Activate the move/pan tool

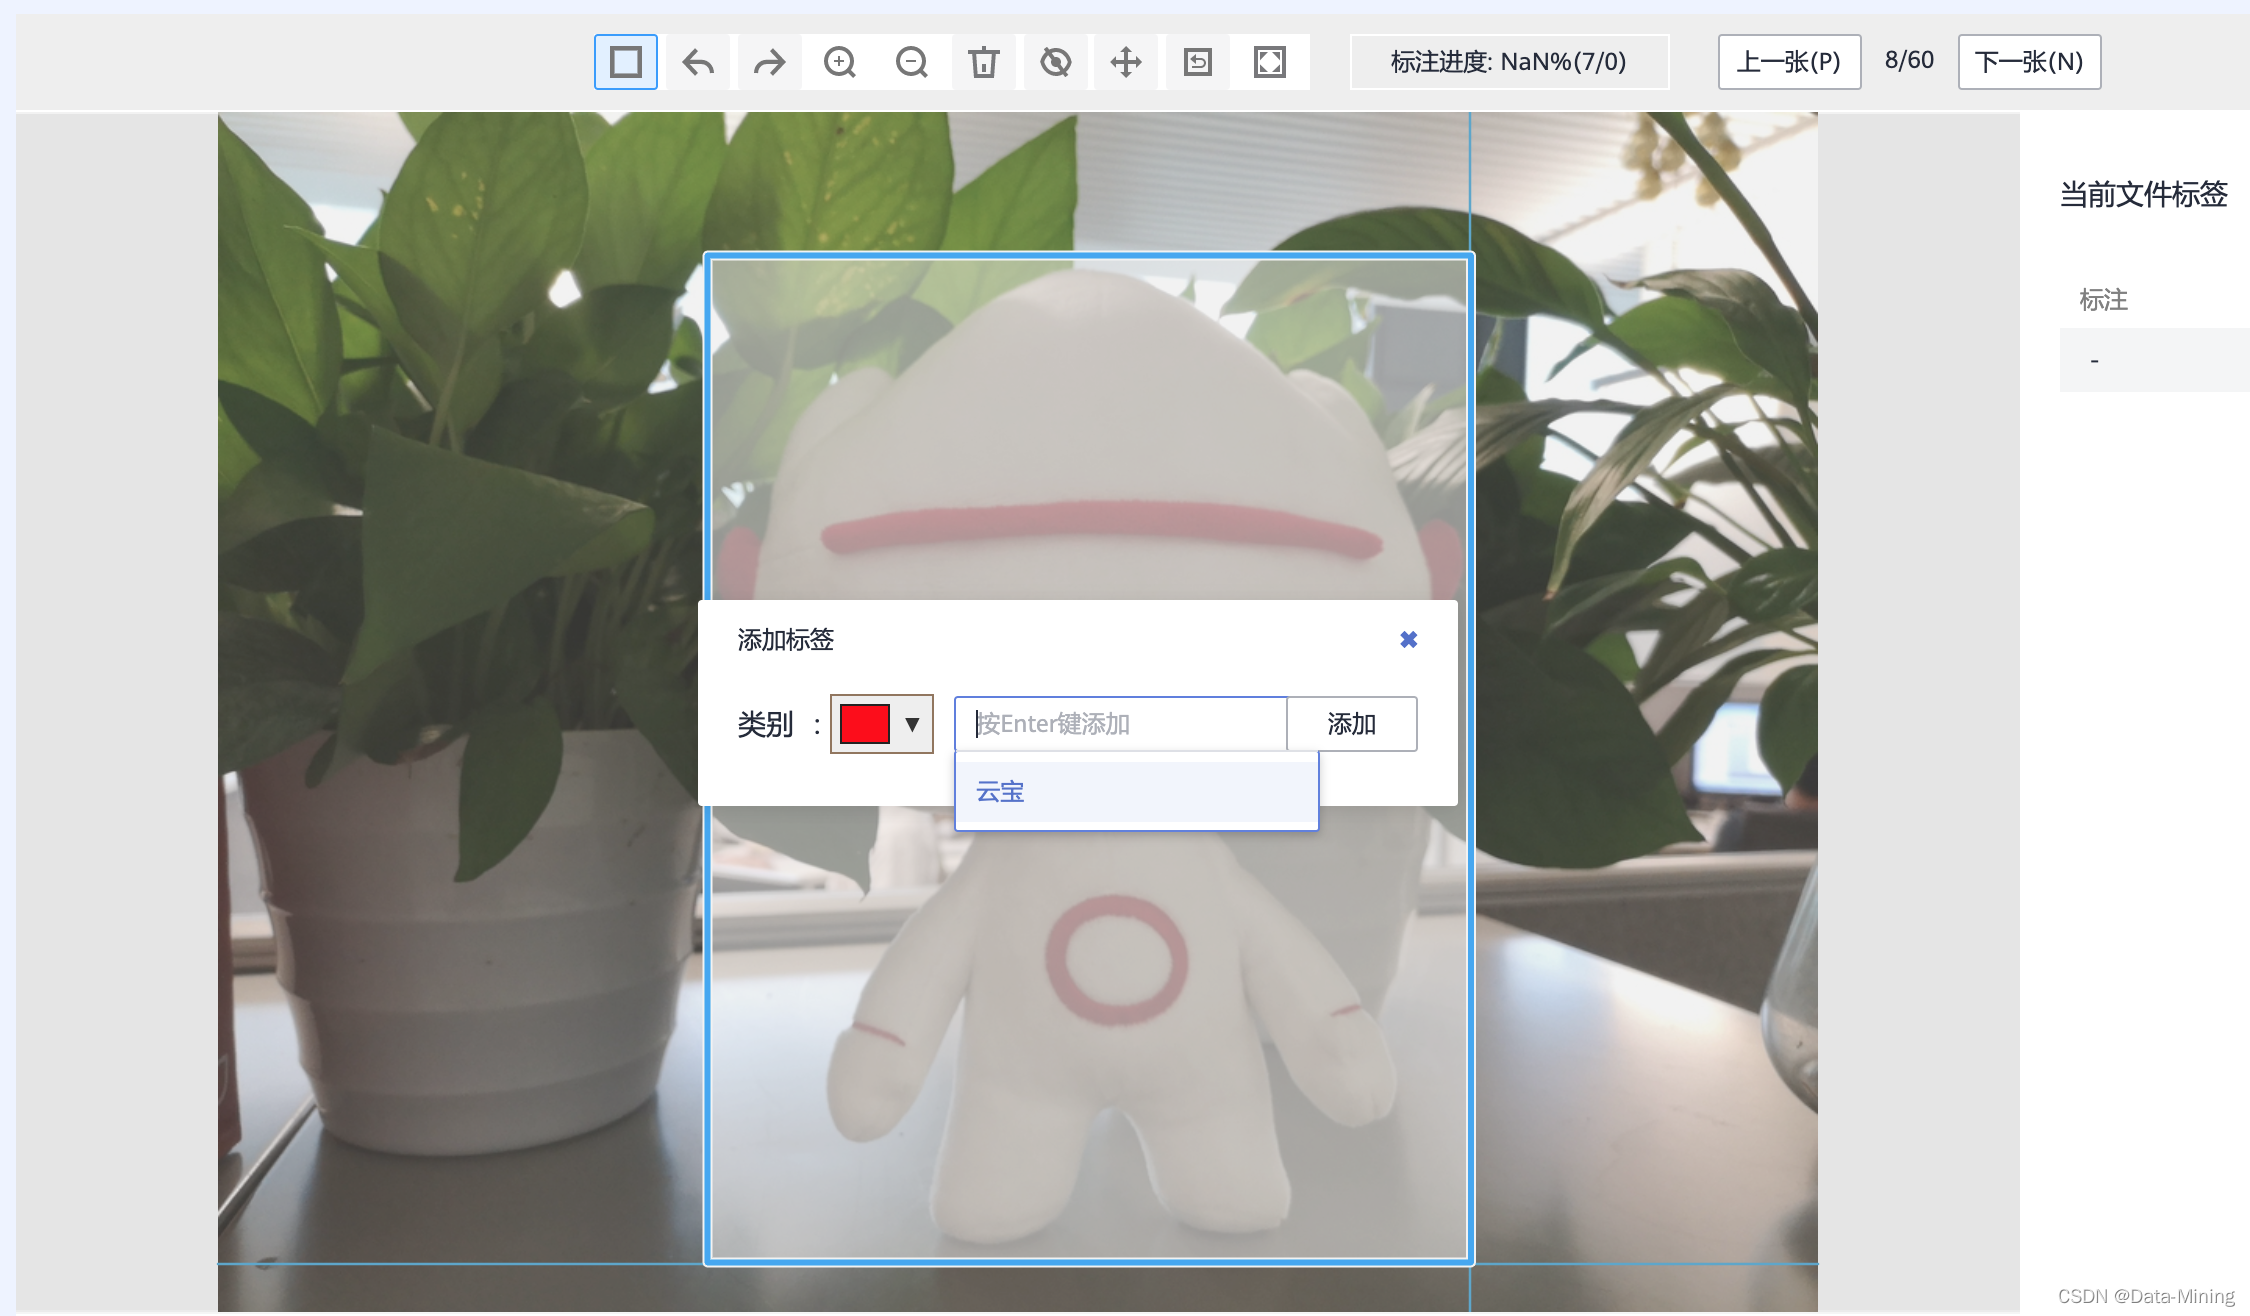click(1126, 62)
